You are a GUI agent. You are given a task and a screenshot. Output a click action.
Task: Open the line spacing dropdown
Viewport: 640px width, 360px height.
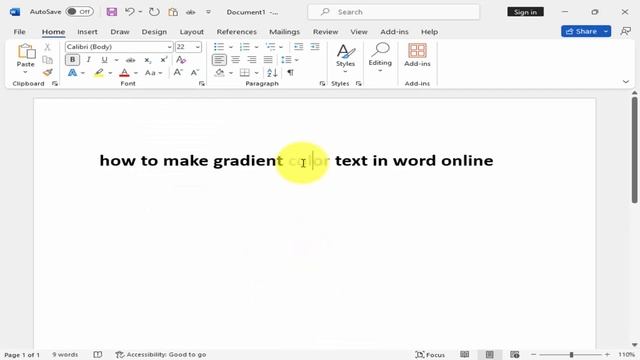(x=290, y=60)
